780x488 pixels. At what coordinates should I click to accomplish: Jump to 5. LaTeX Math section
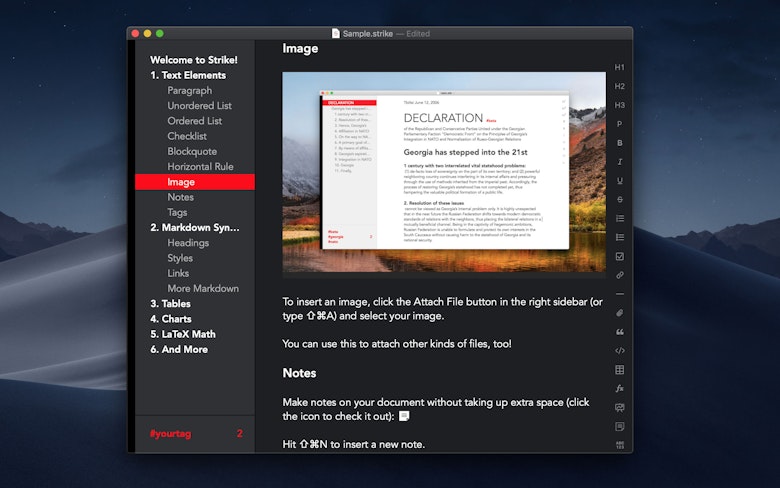183,334
